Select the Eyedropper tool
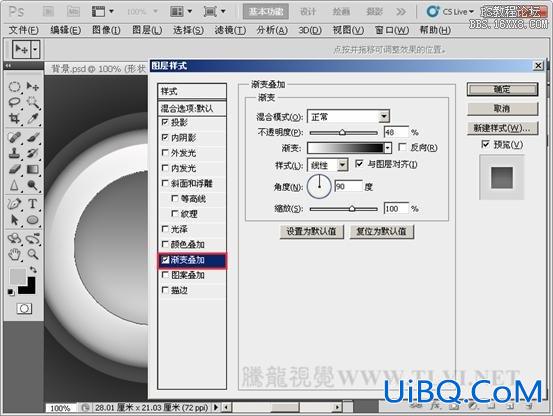553x416 pixels. [x=33, y=118]
